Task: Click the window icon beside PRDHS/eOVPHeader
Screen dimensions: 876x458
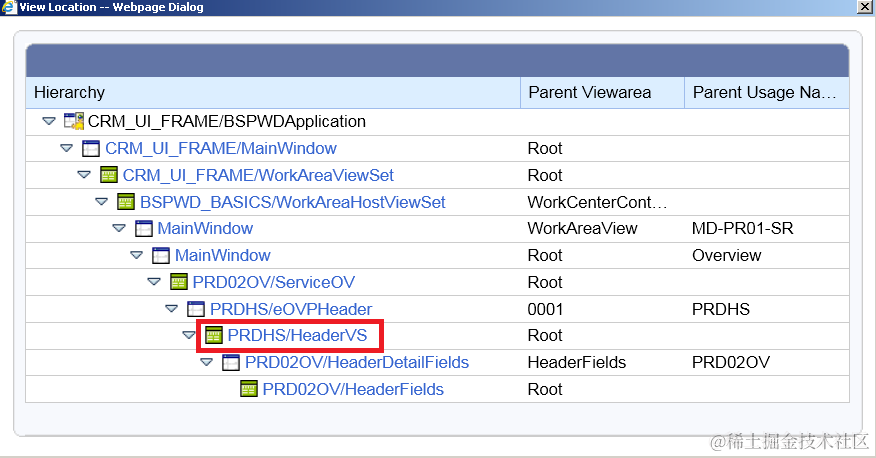Action: click(x=196, y=309)
